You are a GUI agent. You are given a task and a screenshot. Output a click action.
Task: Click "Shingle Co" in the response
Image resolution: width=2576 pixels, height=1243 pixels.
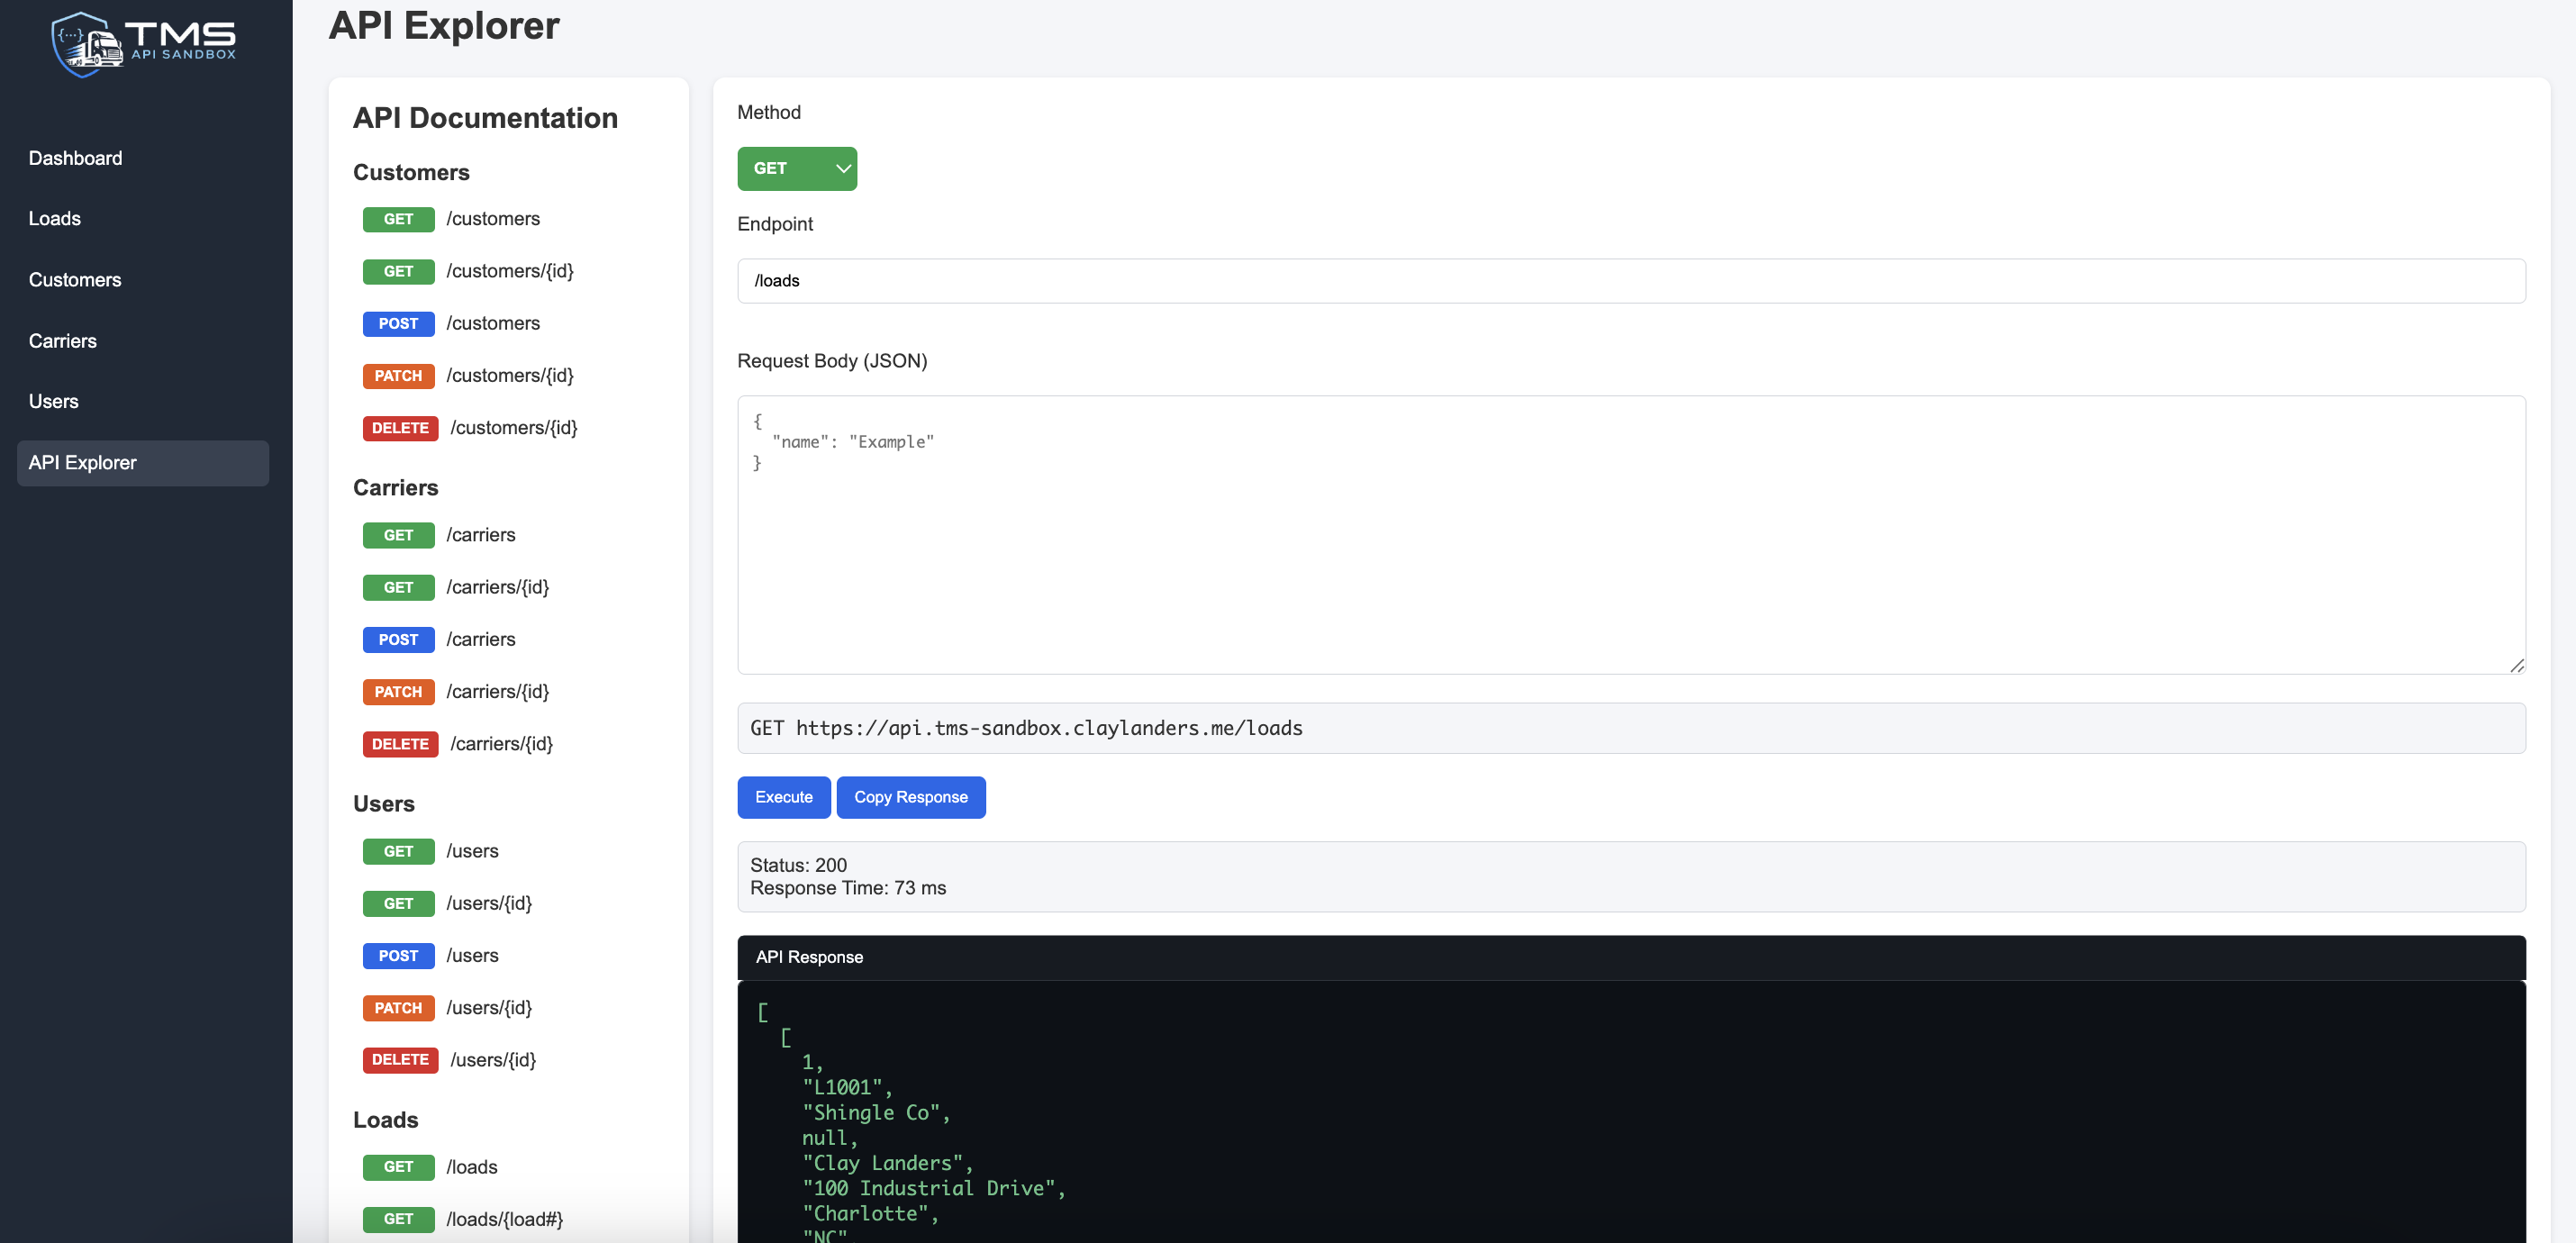click(871, 1112)
